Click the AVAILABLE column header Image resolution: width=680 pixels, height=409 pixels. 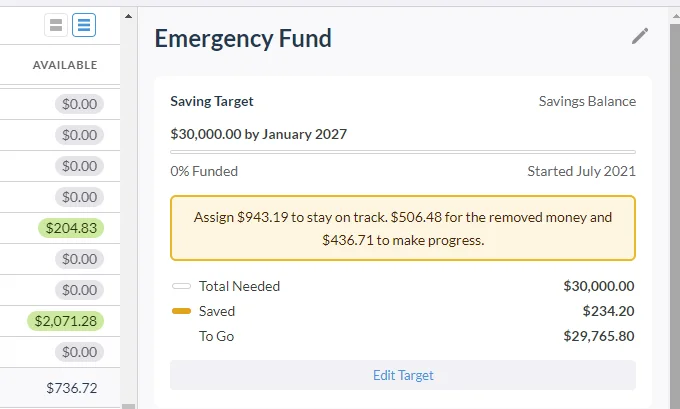[x=65, y=65]
